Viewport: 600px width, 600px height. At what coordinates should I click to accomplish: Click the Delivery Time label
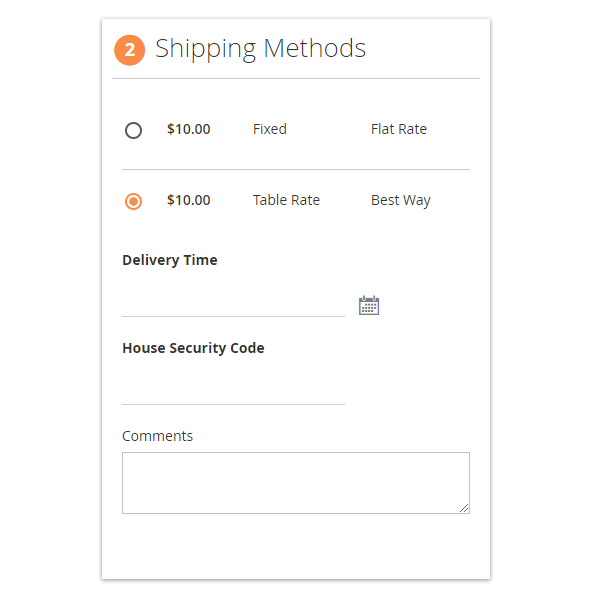click(x=169, y=260)
